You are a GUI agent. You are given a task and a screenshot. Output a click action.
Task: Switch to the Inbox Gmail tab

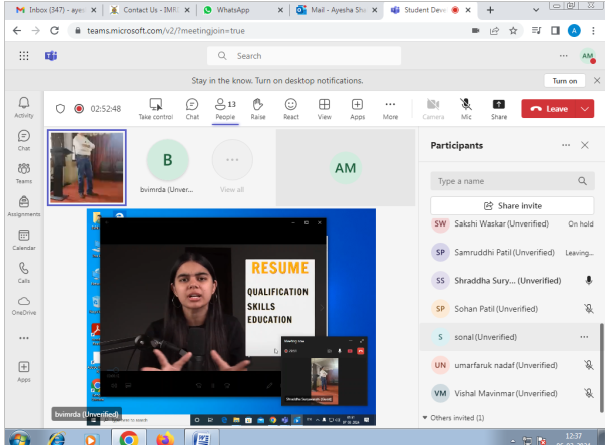click(x=50, y=10)
